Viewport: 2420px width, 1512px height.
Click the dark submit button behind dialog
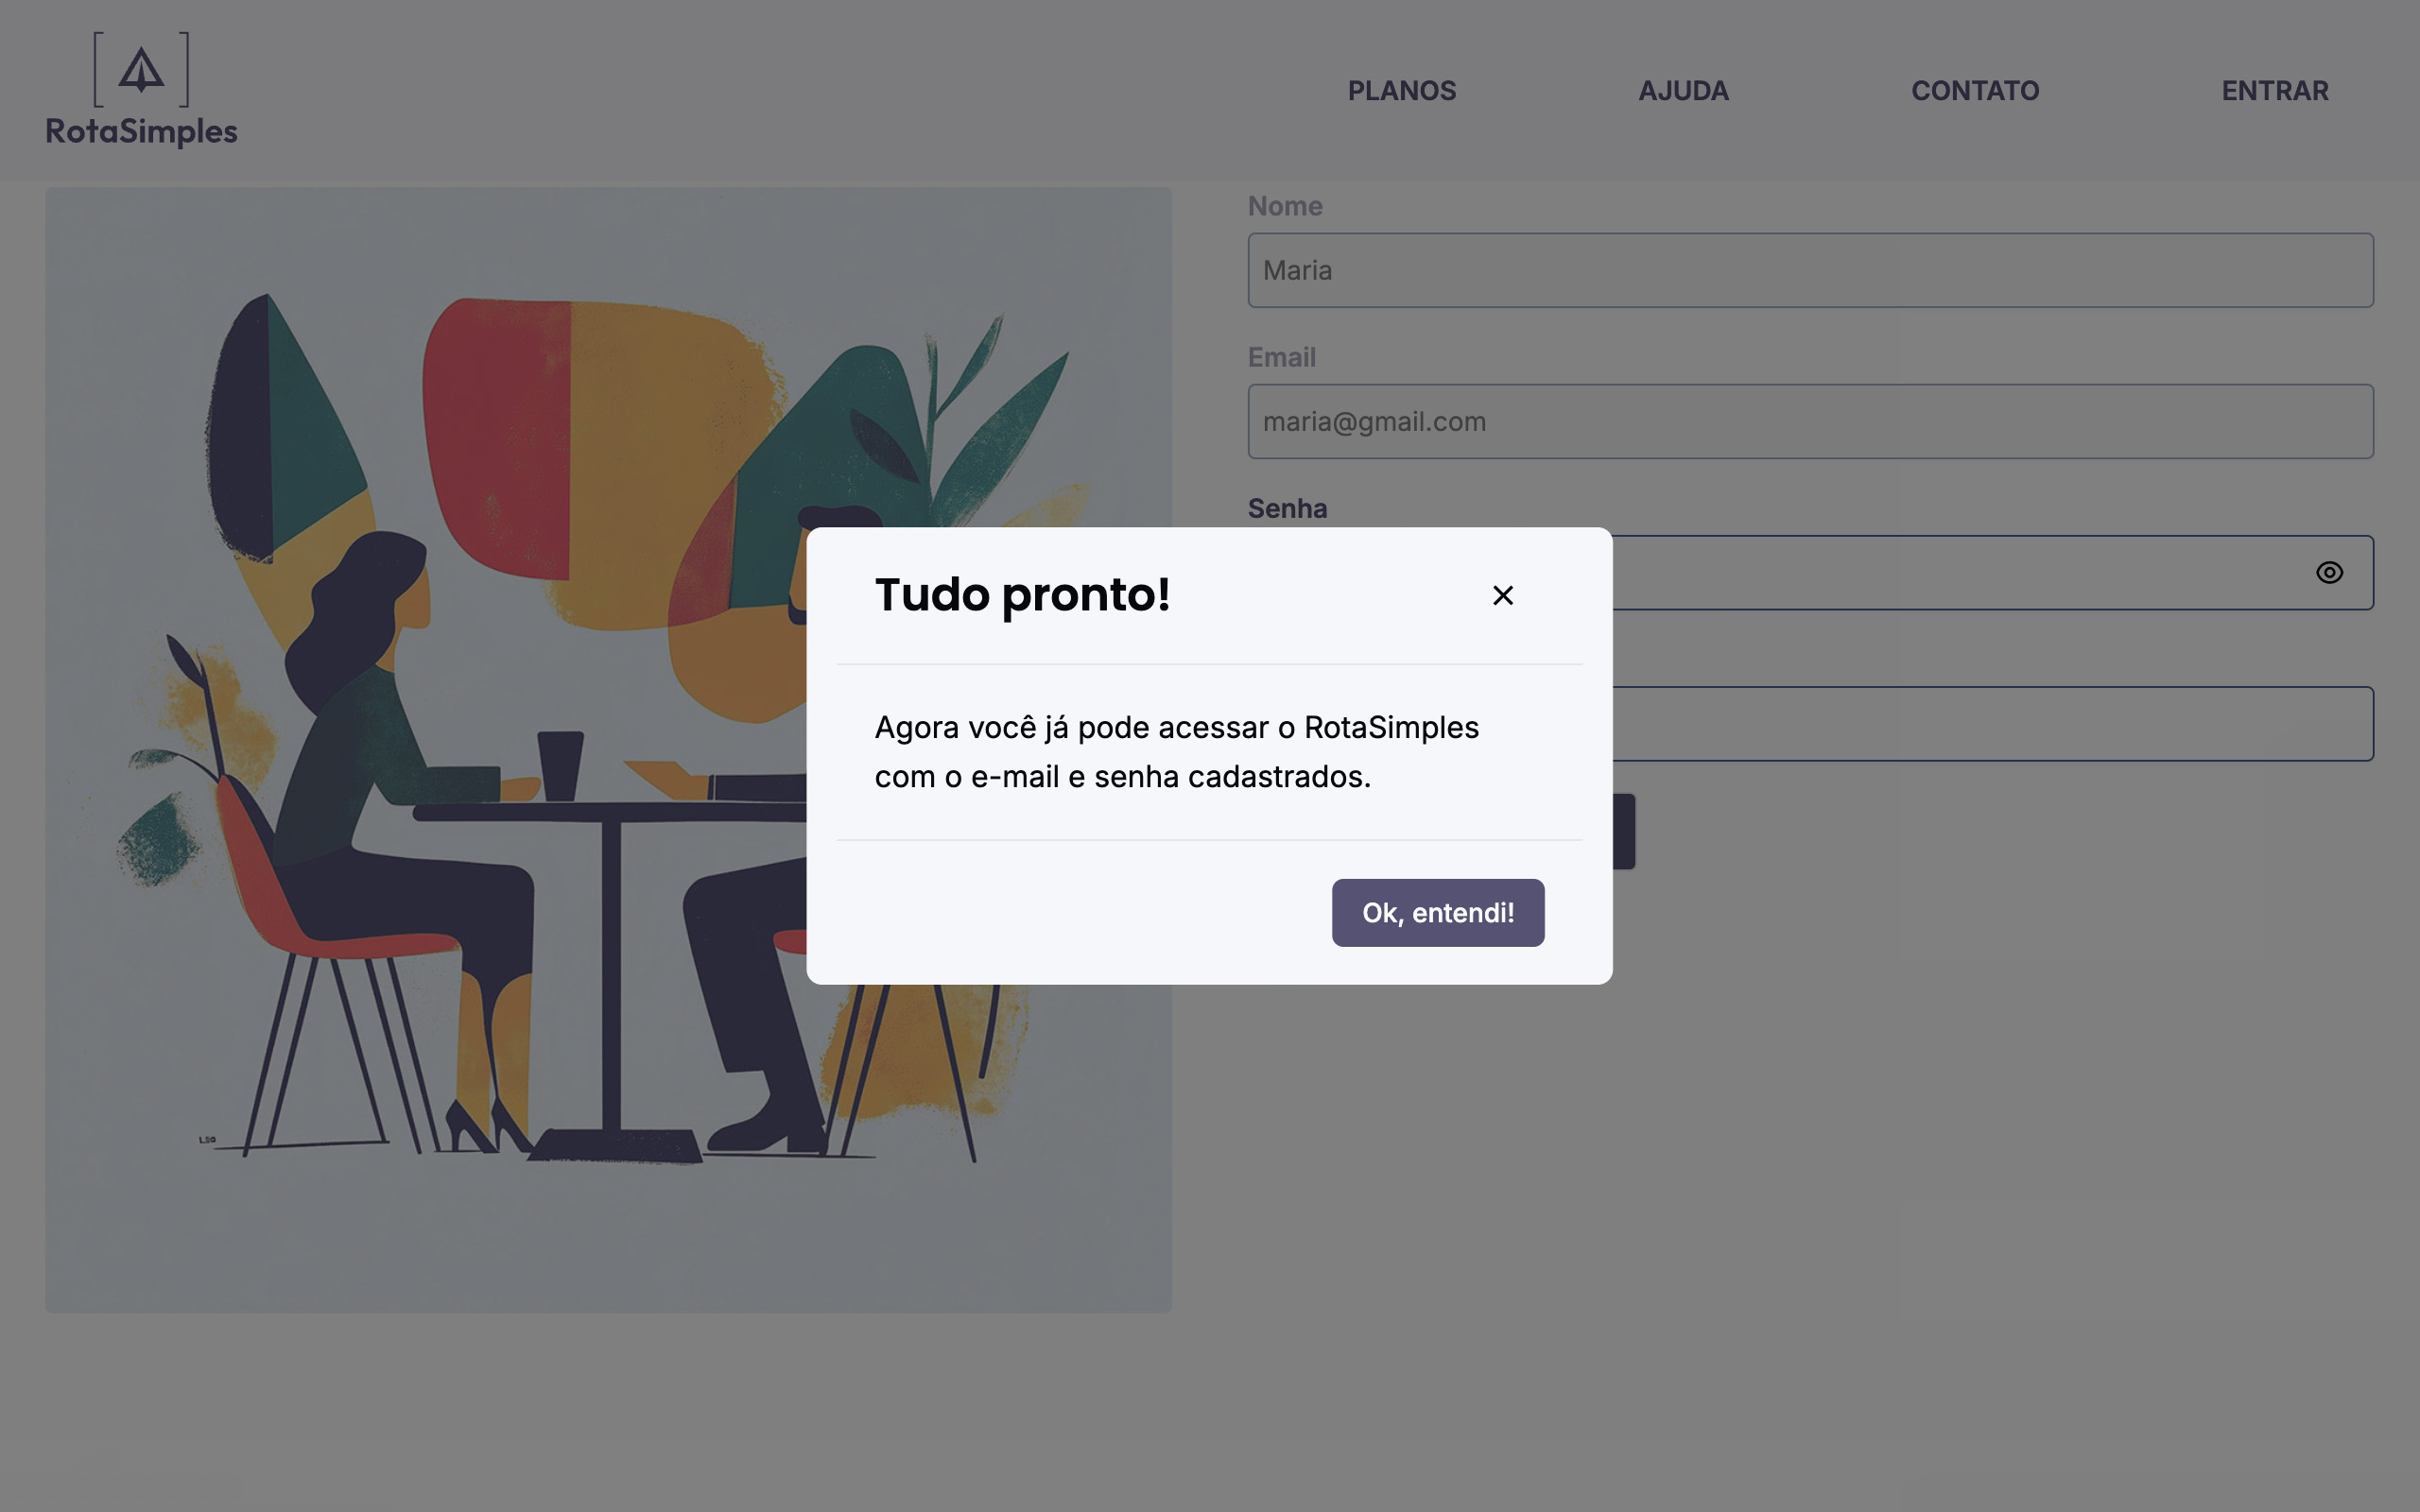[x=1624, y=832]
